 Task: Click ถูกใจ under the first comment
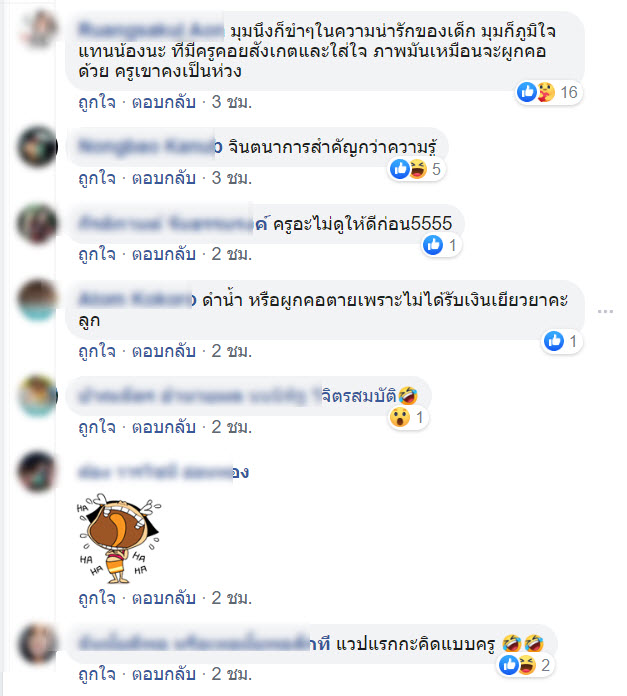point(97,103)
